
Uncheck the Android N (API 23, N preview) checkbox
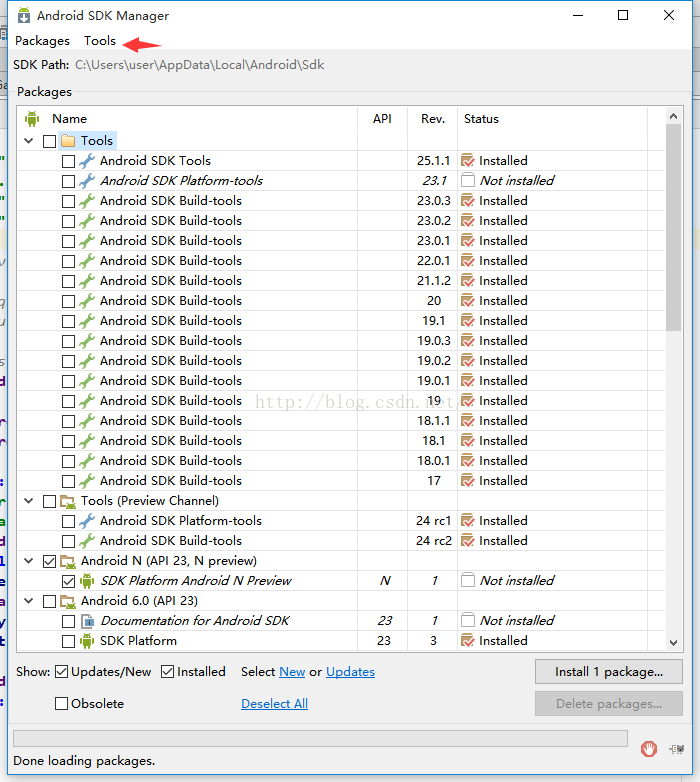point(49,562)
